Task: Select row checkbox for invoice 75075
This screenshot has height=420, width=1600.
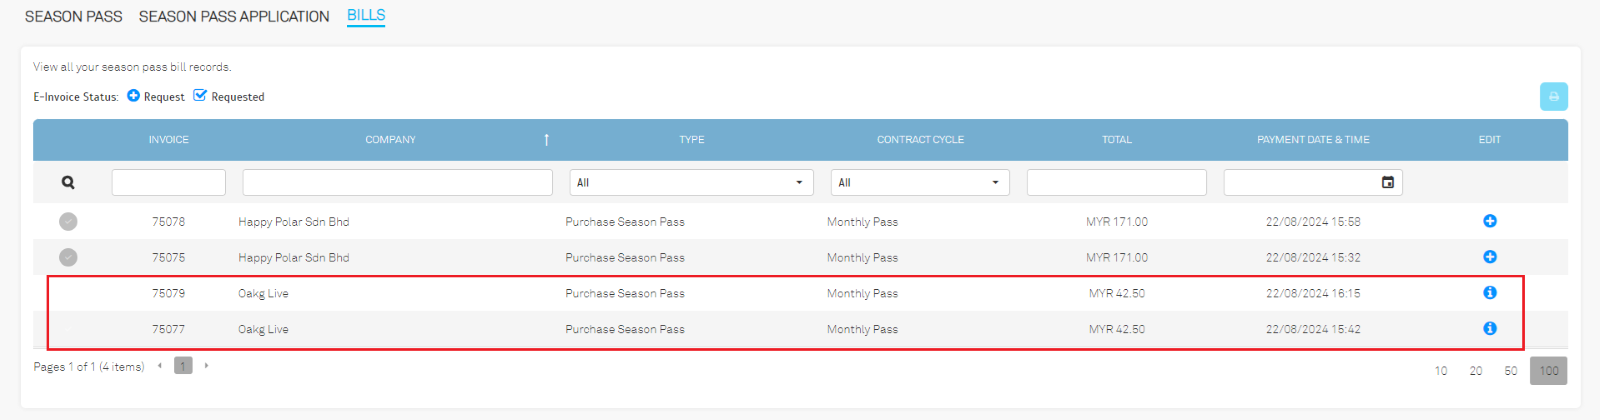Action: point(68,257)
